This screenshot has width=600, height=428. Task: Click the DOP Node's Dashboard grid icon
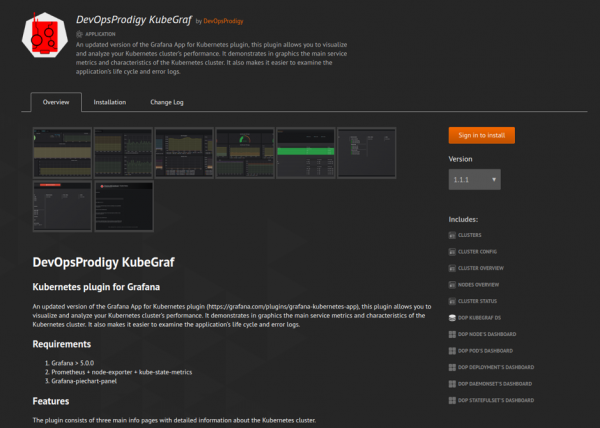coord(452,333)
